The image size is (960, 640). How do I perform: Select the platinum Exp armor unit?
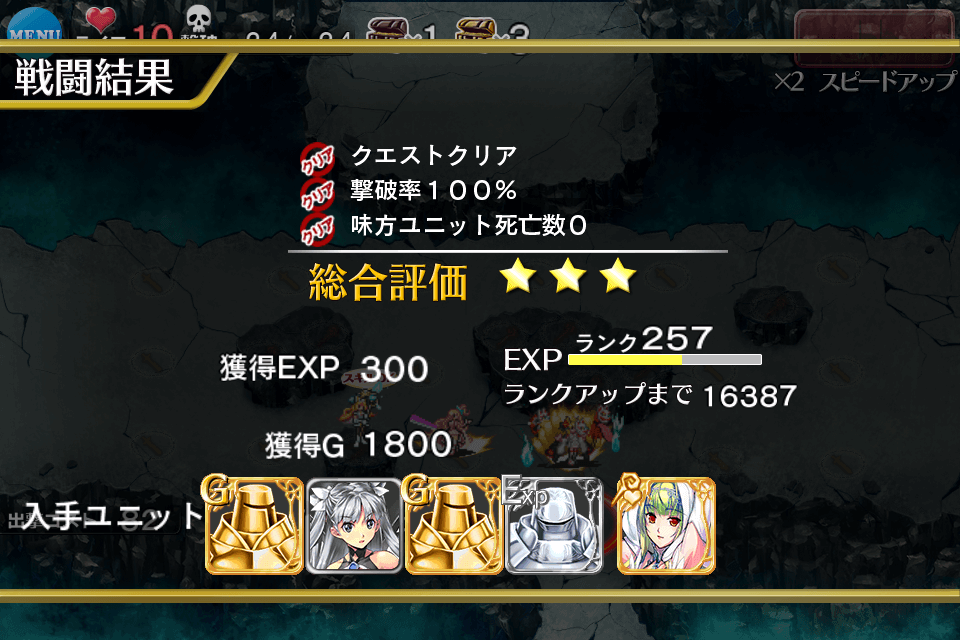click(553, 525)
